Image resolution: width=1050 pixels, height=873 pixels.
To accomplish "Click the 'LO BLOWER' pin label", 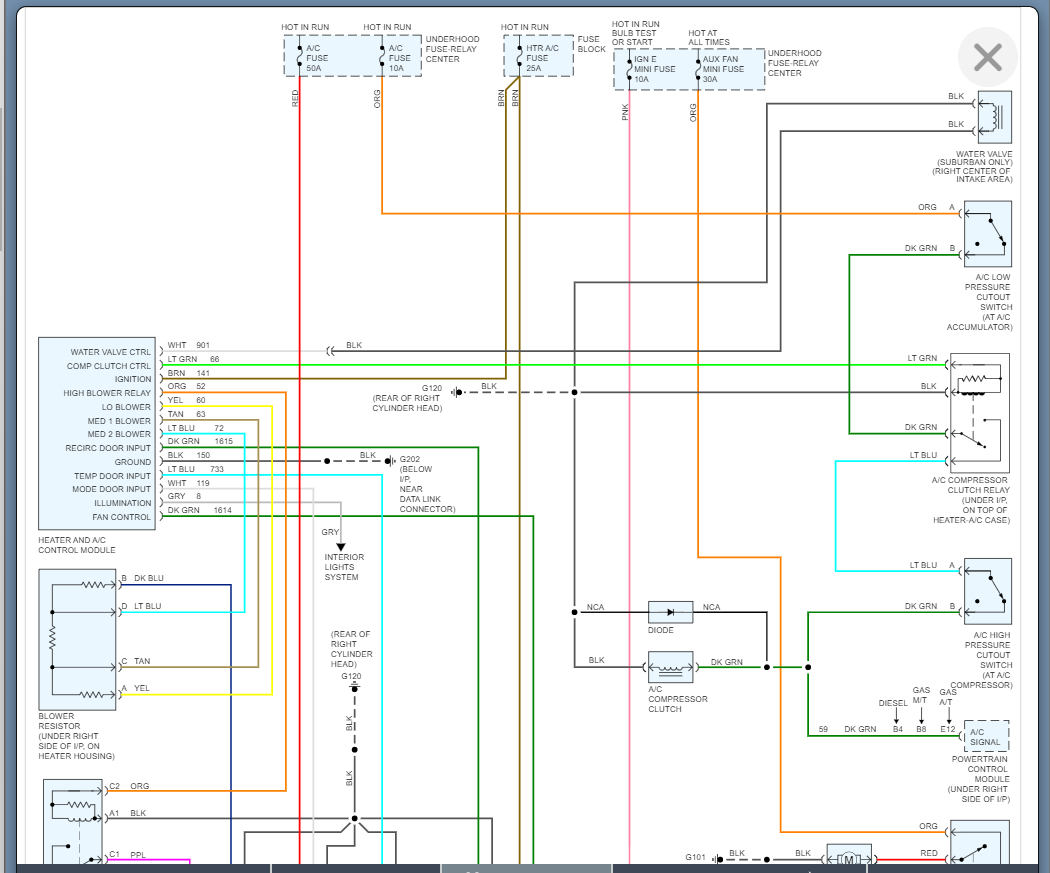I will [126, 407].
